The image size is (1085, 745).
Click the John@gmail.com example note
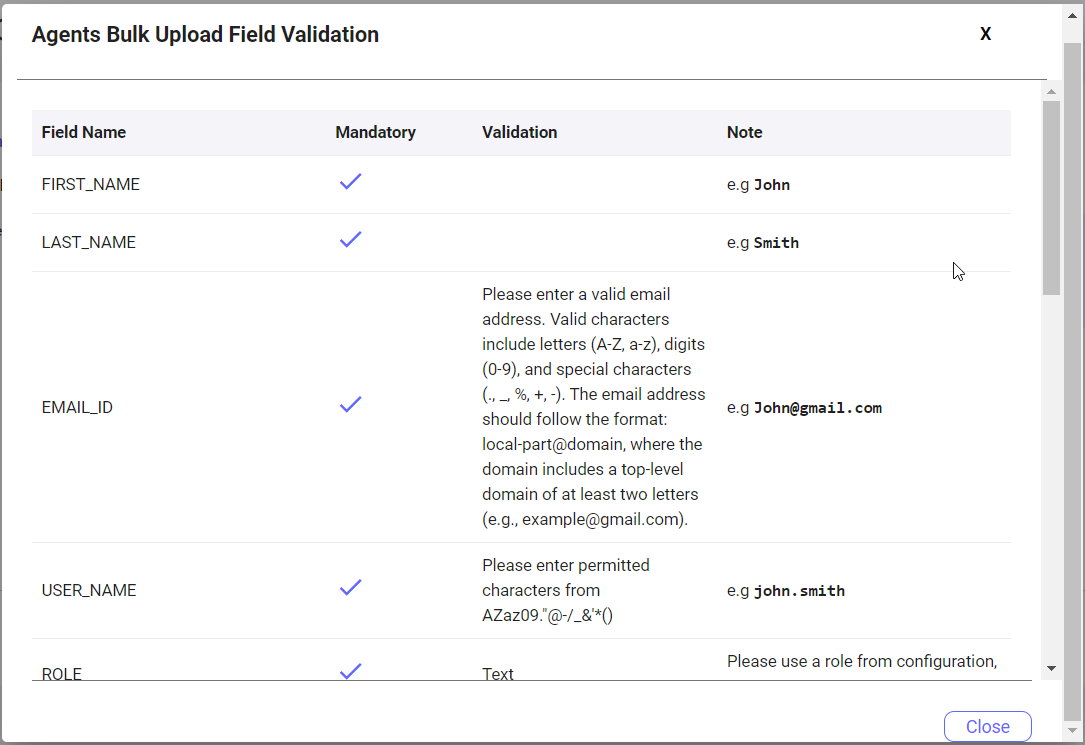(817, 408)
